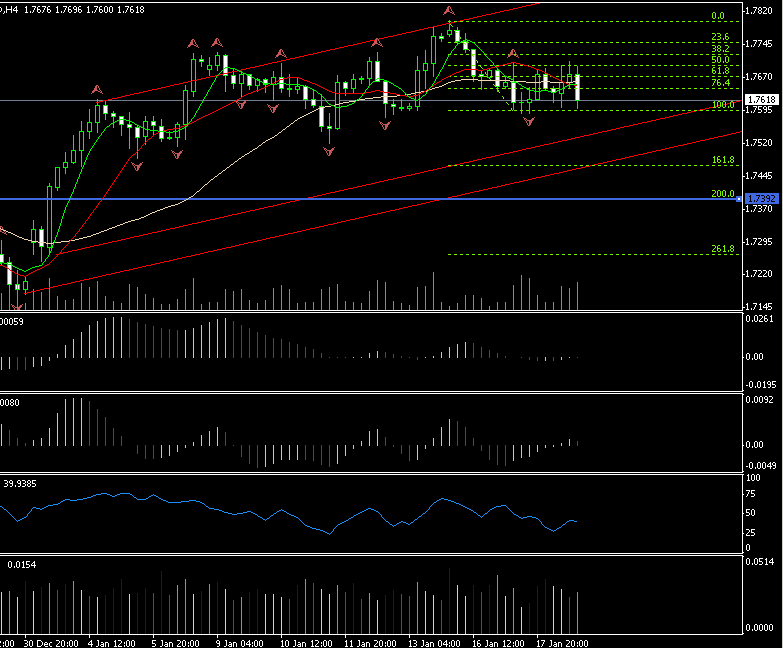Viewport: 783px width, 648px height.
Task: Click the 0.0092 scale value
Action: pos(759,400)
